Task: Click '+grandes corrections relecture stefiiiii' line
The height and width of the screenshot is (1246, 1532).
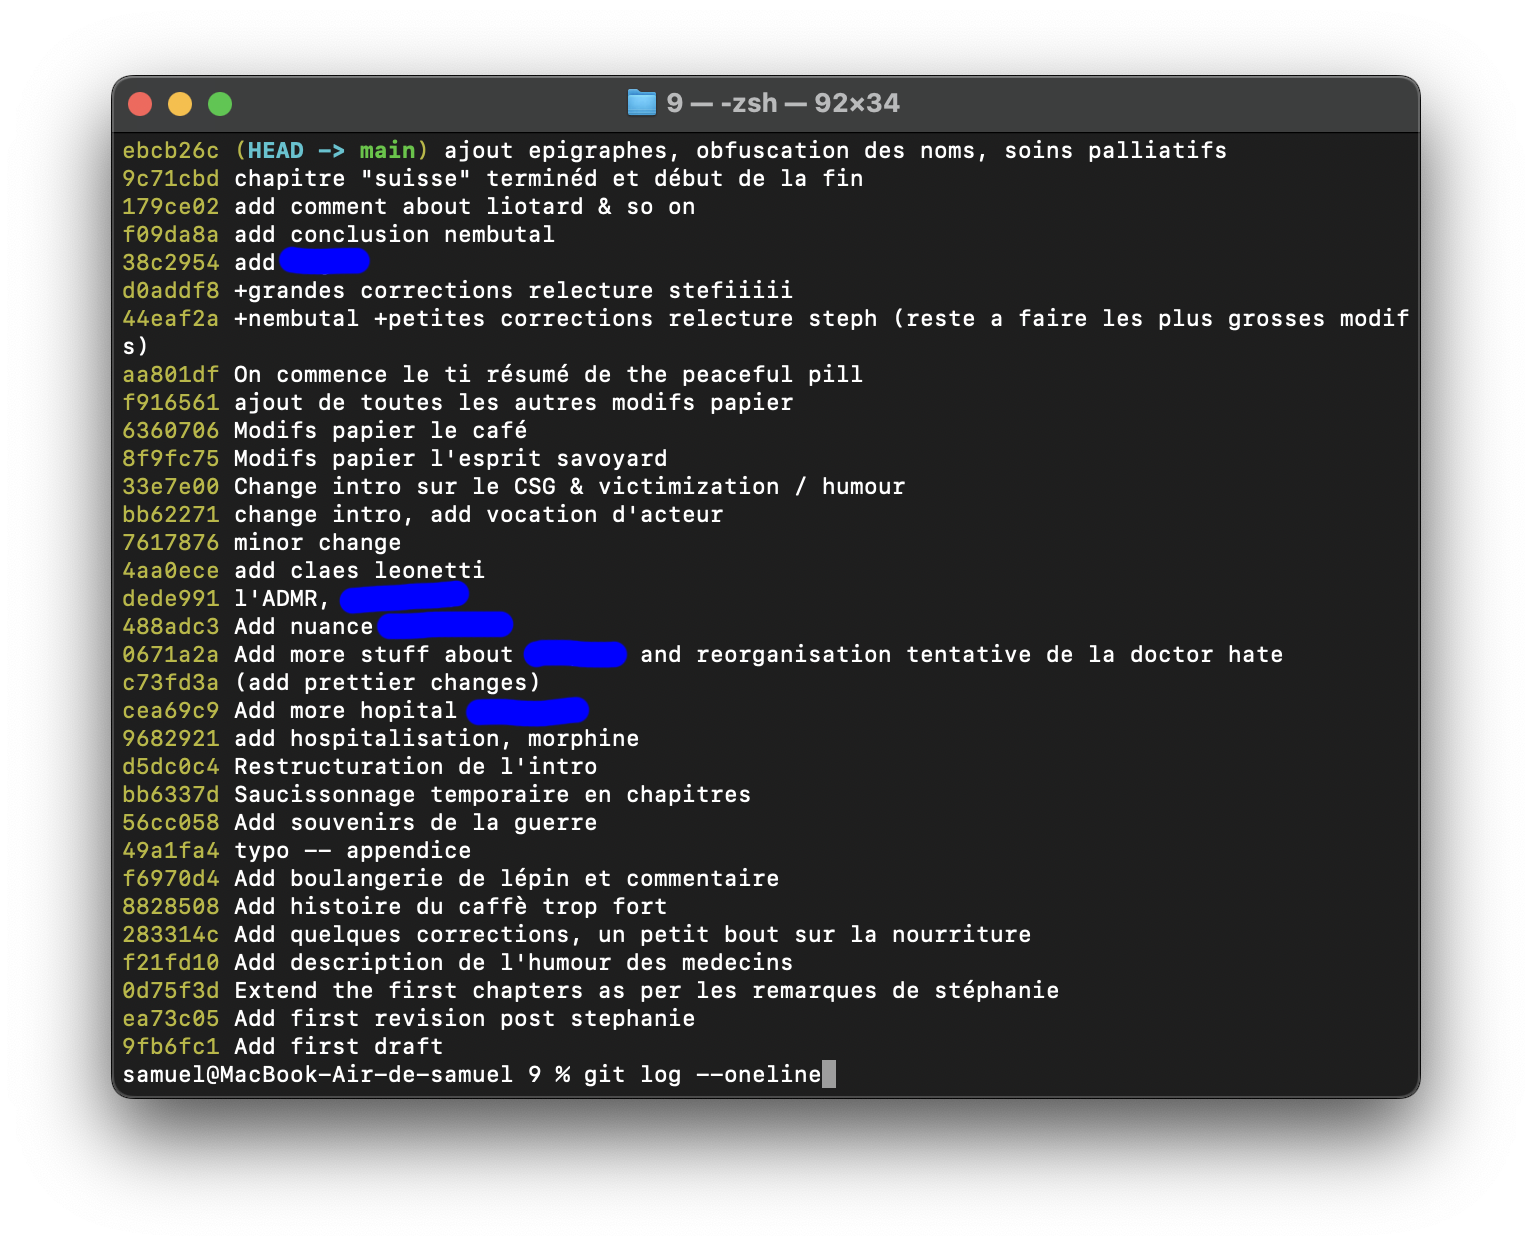Action: click(x=513, y=291)
